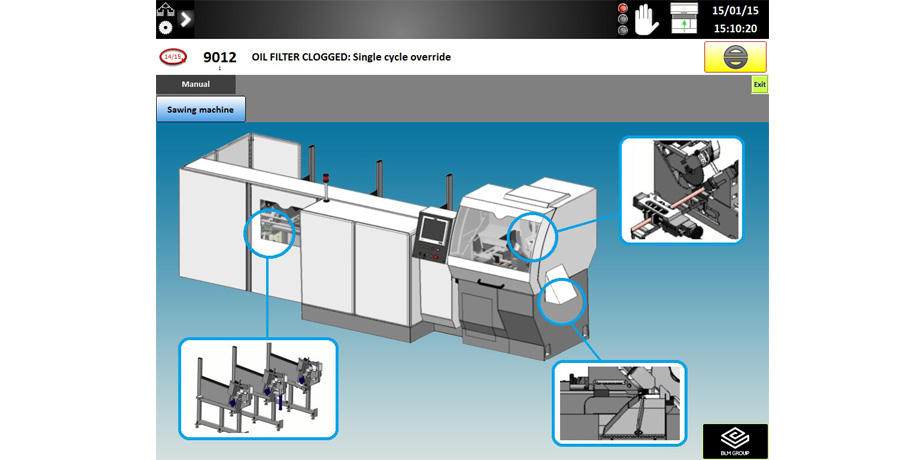Expand the top menu with chevron arrow

click(186, 18)
